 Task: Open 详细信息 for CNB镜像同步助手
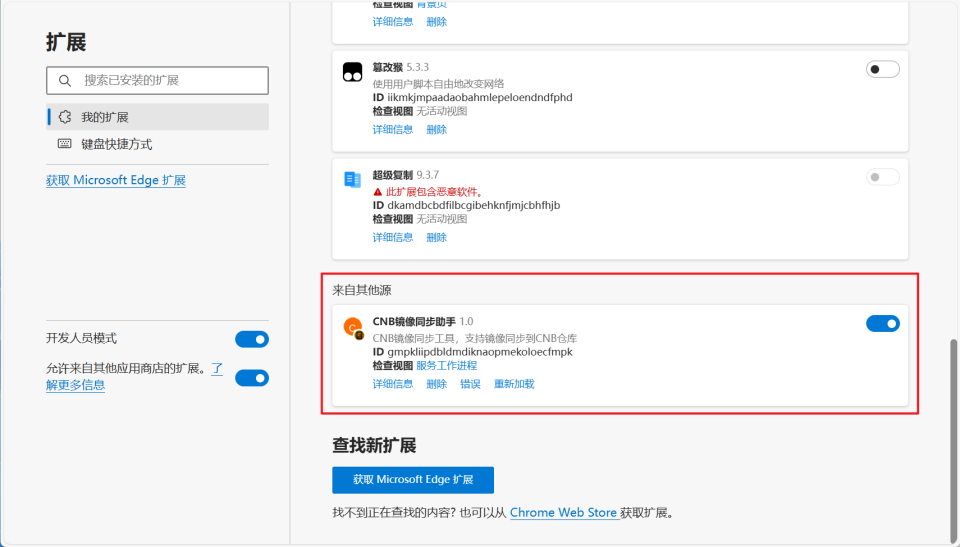click(392, 384)
